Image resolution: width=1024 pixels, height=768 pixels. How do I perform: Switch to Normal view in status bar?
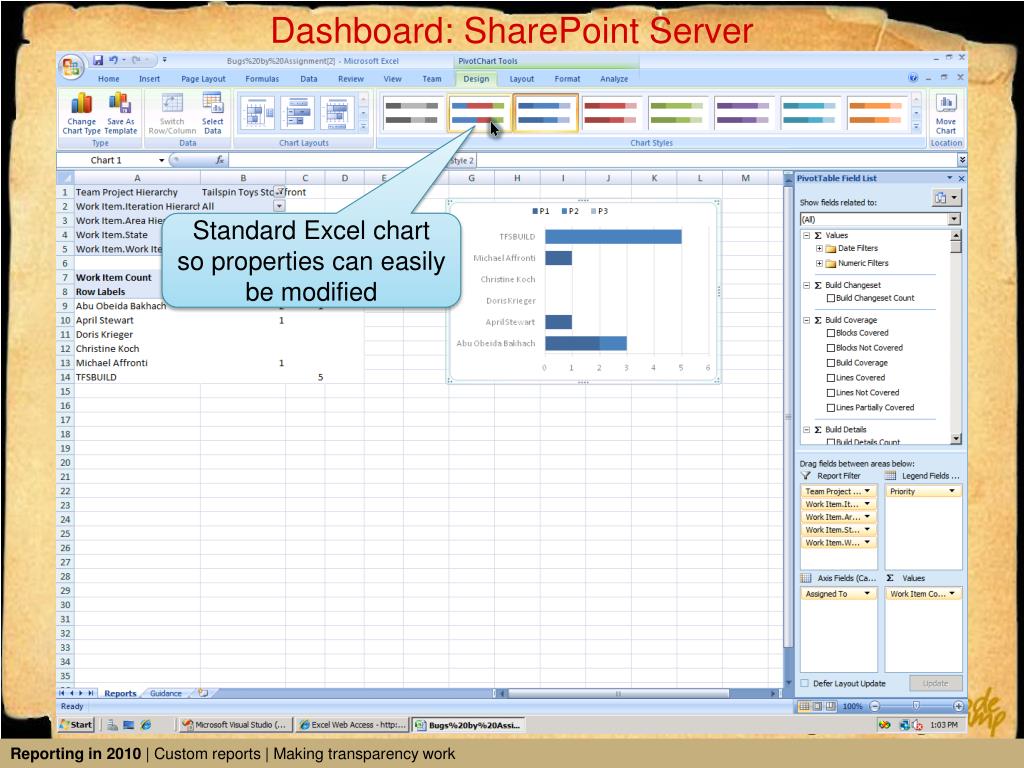pos(805,706)
